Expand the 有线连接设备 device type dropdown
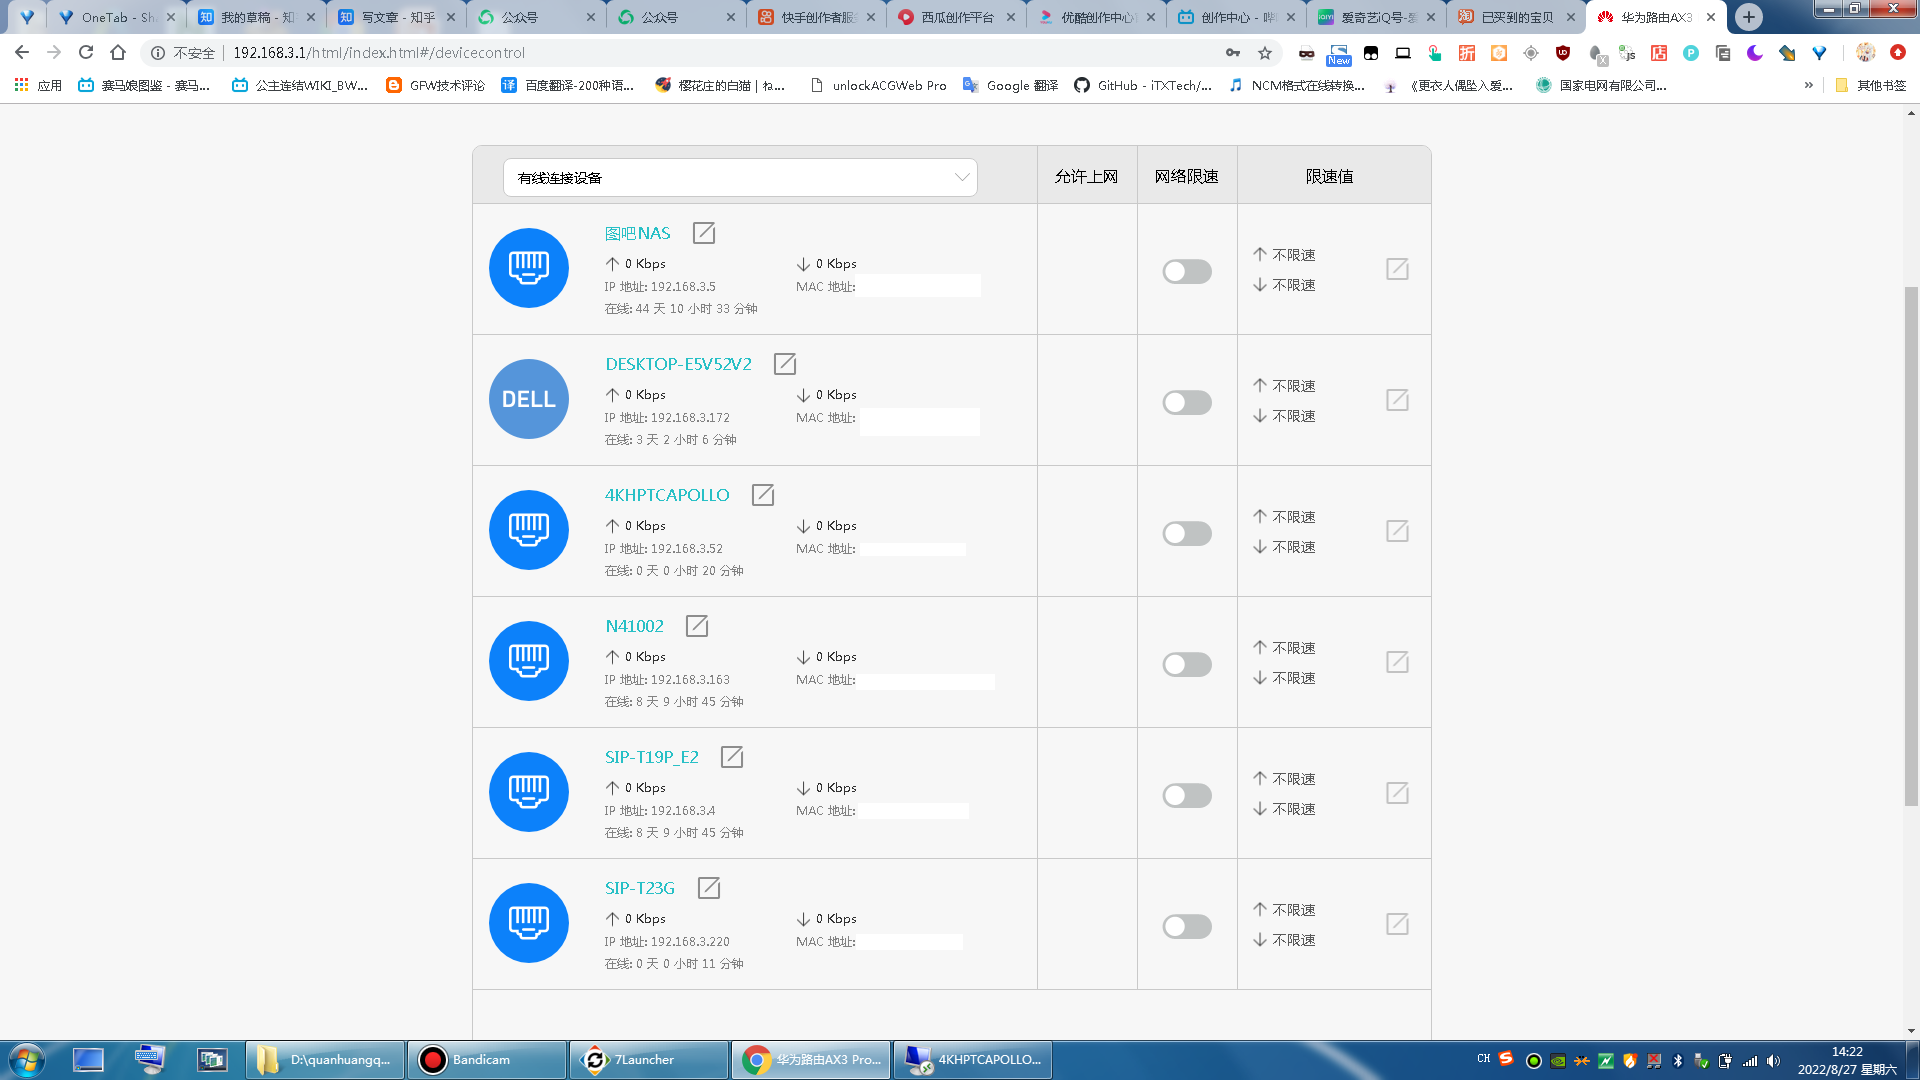The width and height of the screenshot is (1920, 1080). [740, 177]
